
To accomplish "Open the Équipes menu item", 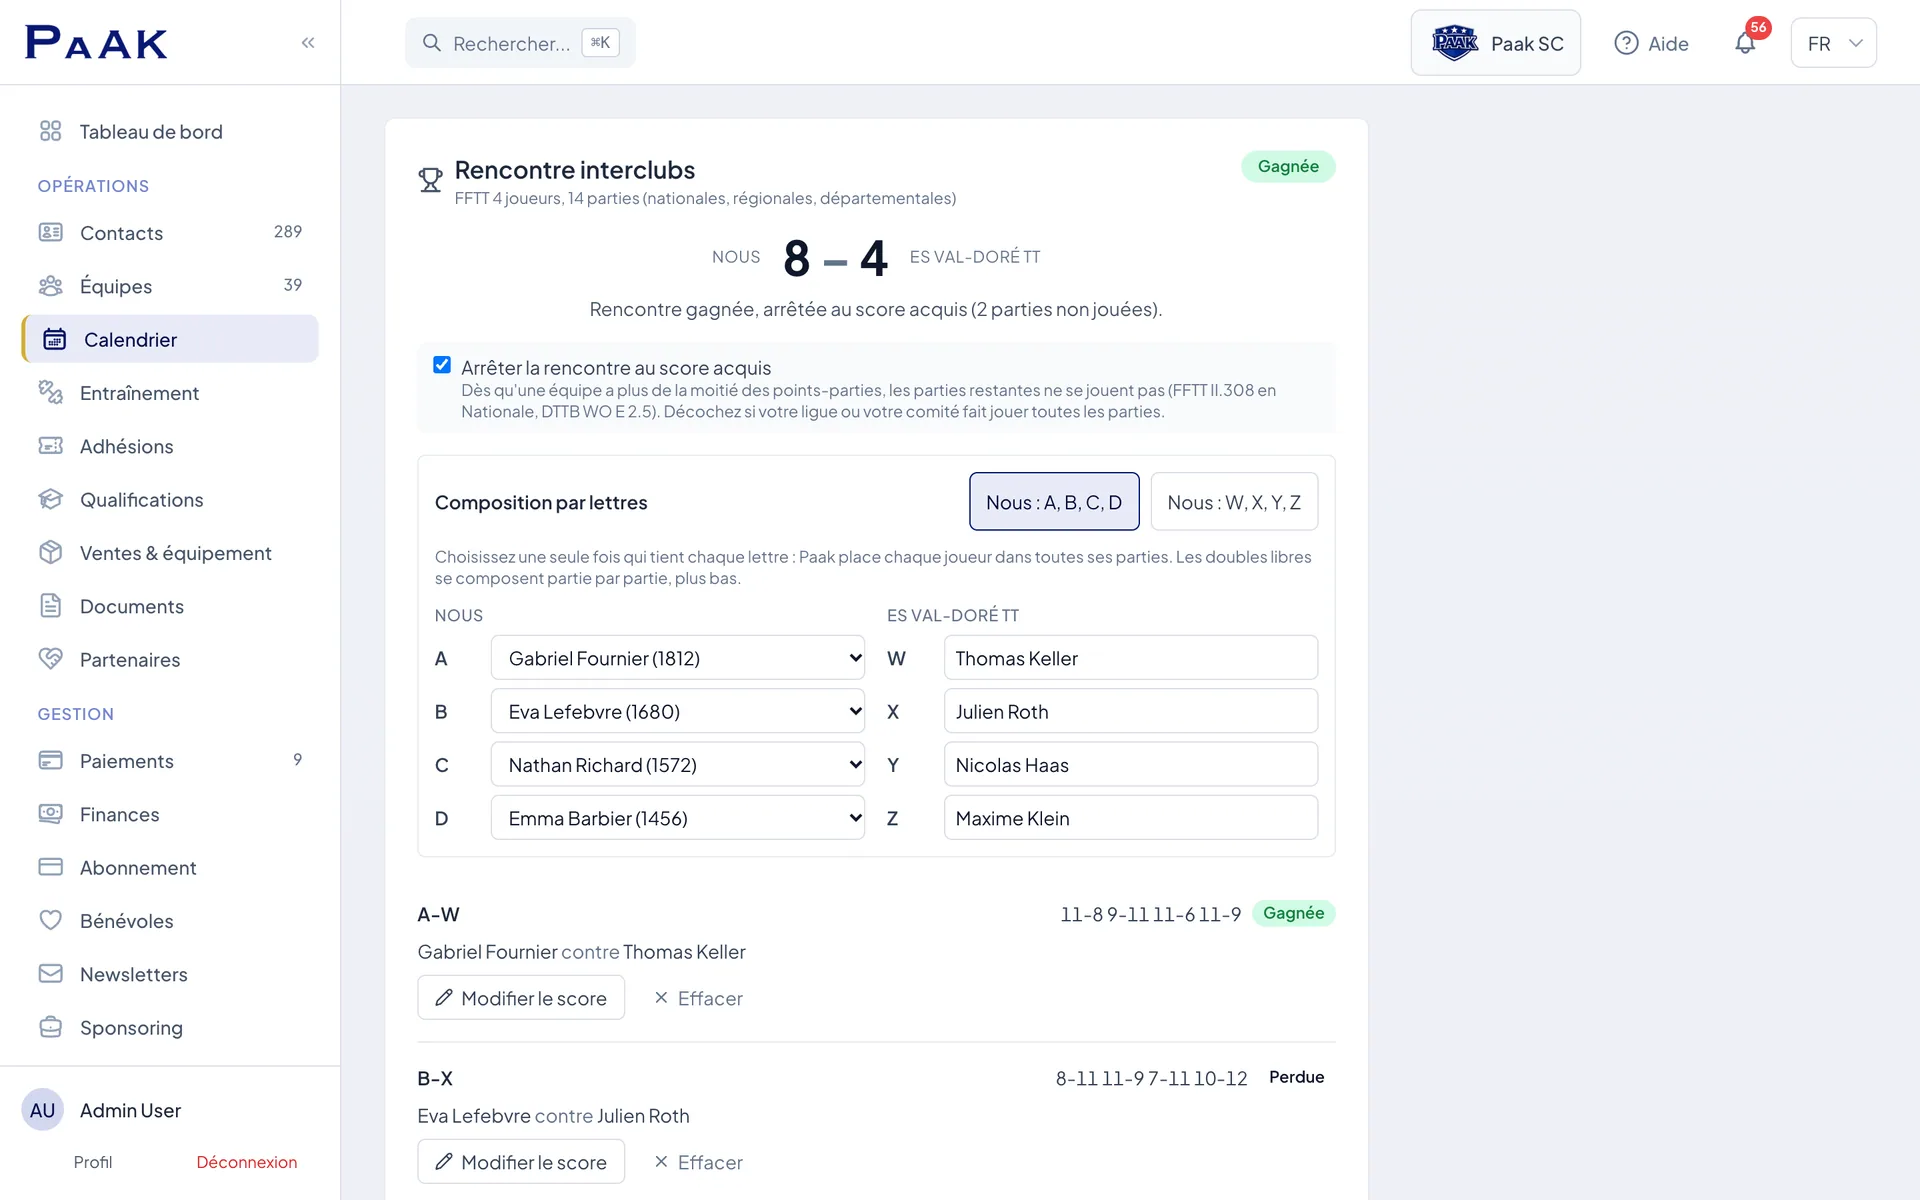I will (170, 286).
